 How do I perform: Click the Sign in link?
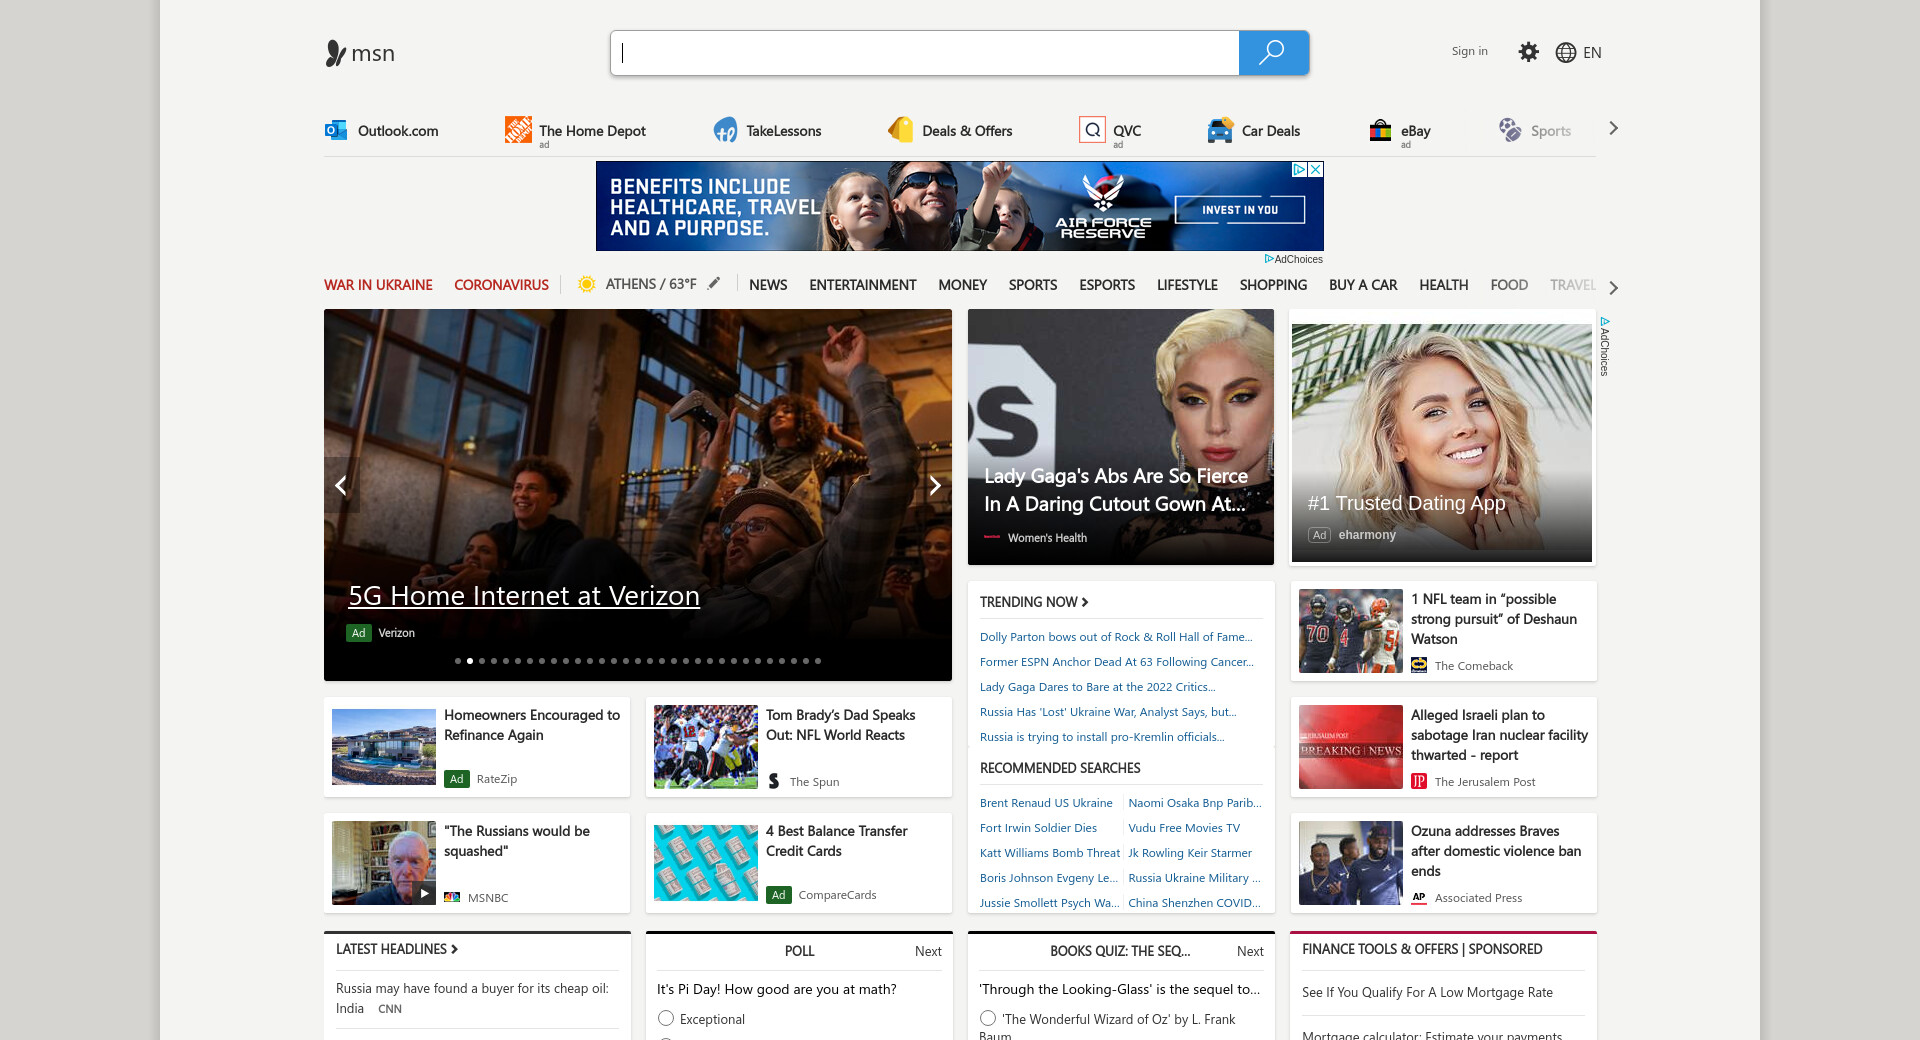click(x=1469, y=51)
